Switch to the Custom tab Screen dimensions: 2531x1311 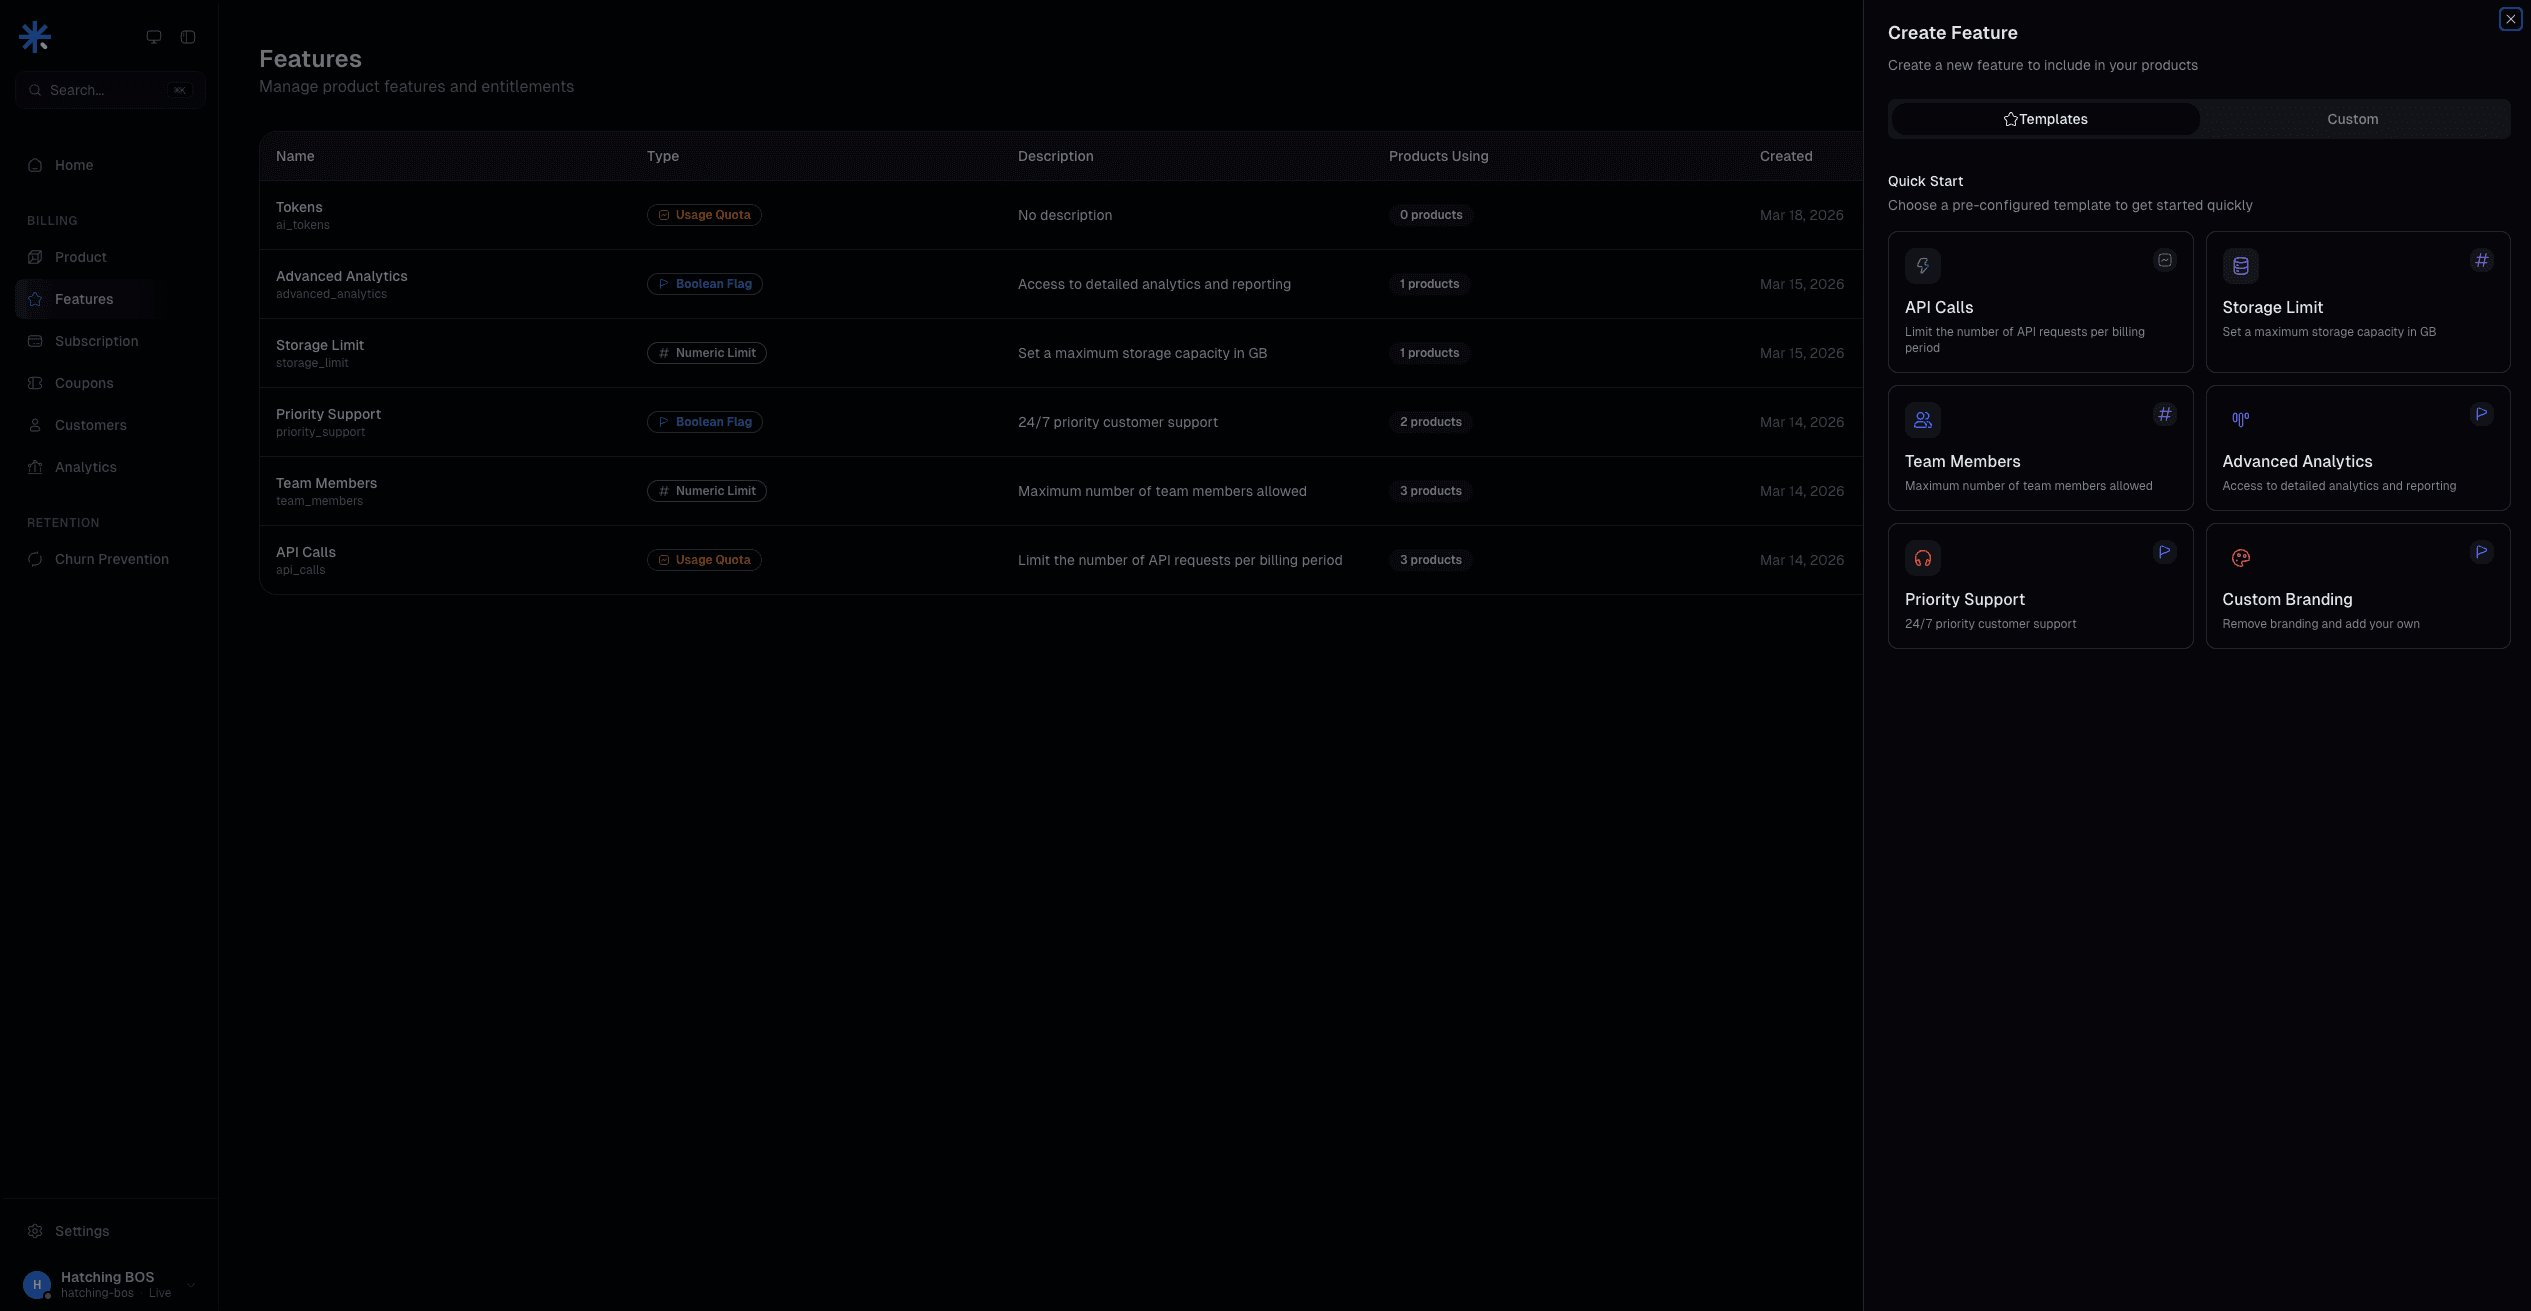(x=2352, y=119)
